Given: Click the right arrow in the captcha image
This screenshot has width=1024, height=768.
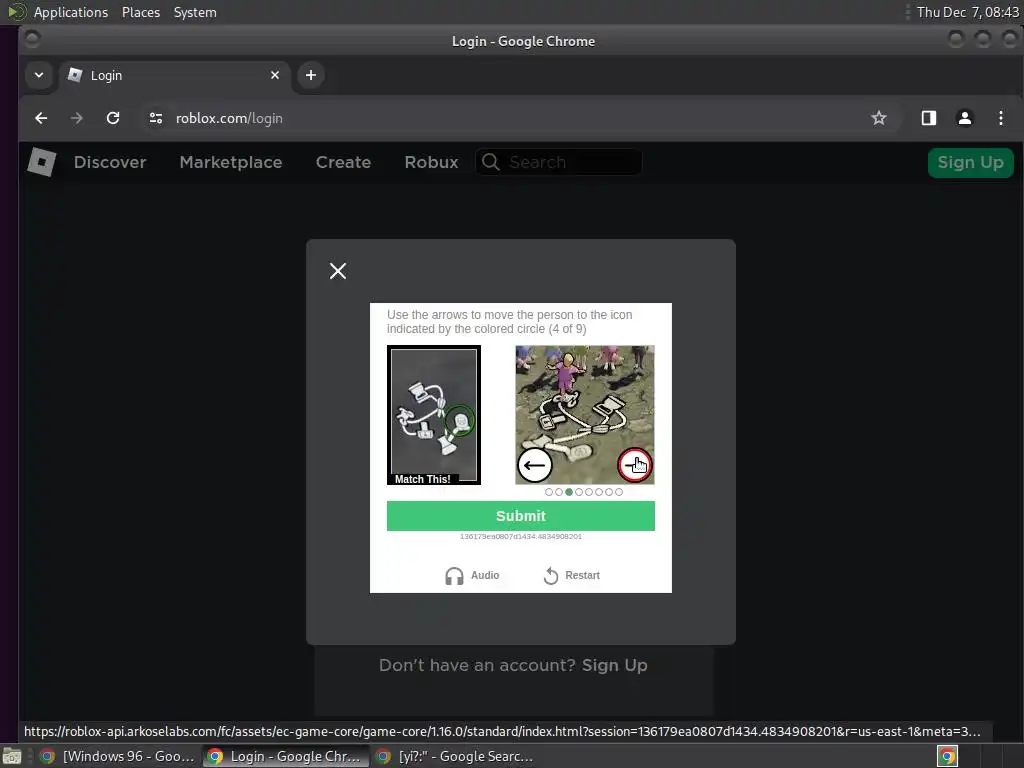Looking at the screenshot, I should [635, 465].
